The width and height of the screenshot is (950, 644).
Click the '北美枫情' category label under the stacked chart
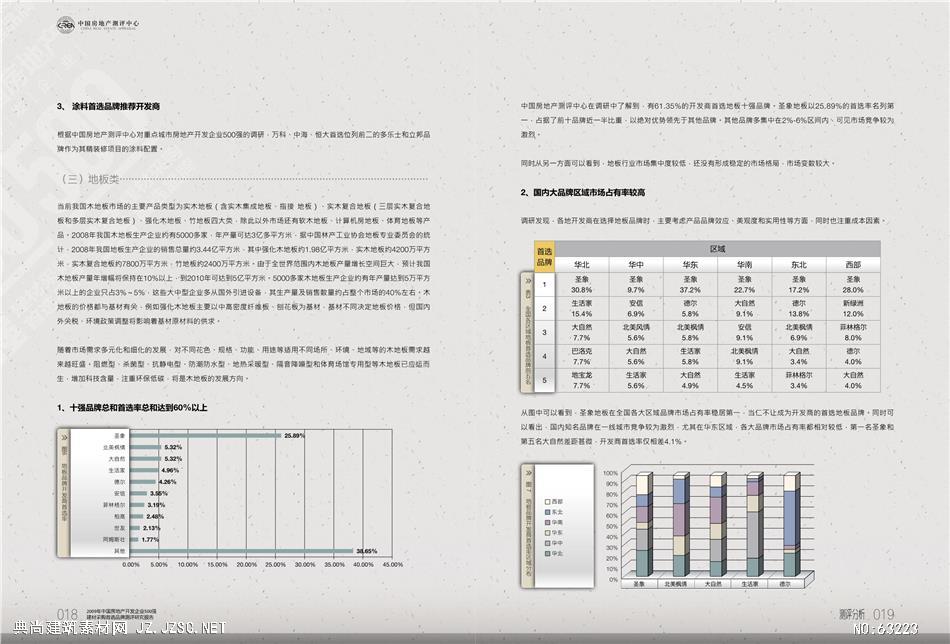[x=676, y=584]
